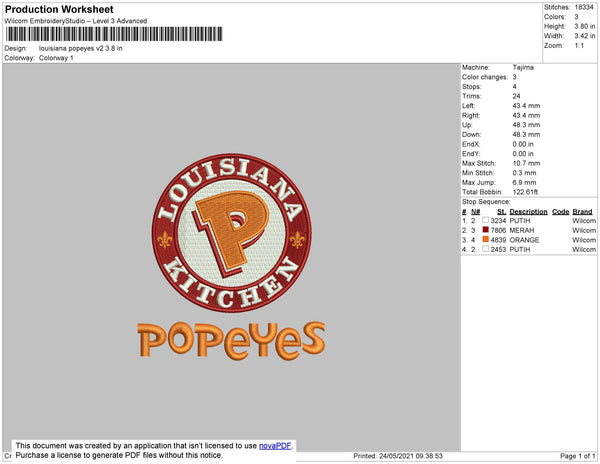Image resolution: width=600 pixels, height=464 pixels.
Task: Click the 'Up:' value 48.3 mm
Action: [527, 125]
